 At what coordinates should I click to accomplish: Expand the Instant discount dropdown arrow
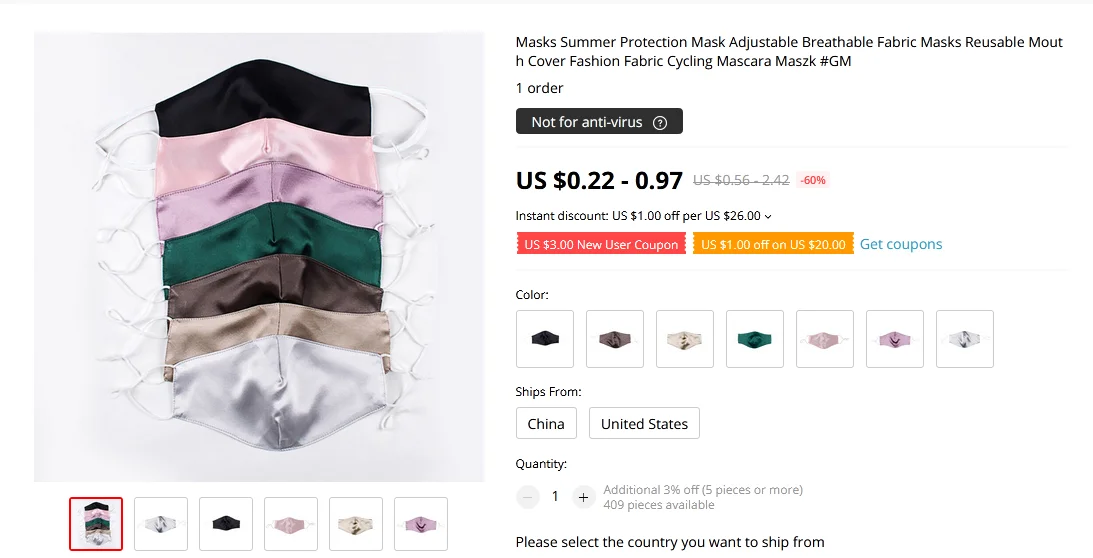tap(768, 216)
